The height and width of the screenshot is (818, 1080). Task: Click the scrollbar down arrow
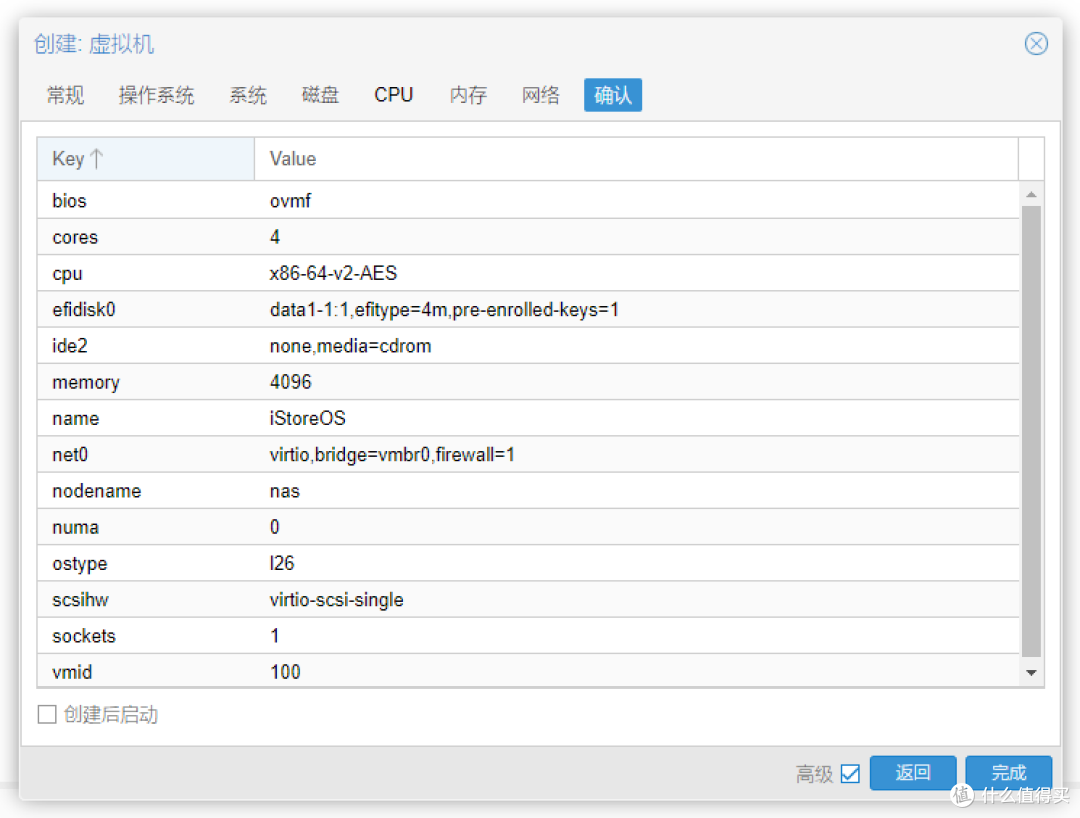coord(1031,672)
